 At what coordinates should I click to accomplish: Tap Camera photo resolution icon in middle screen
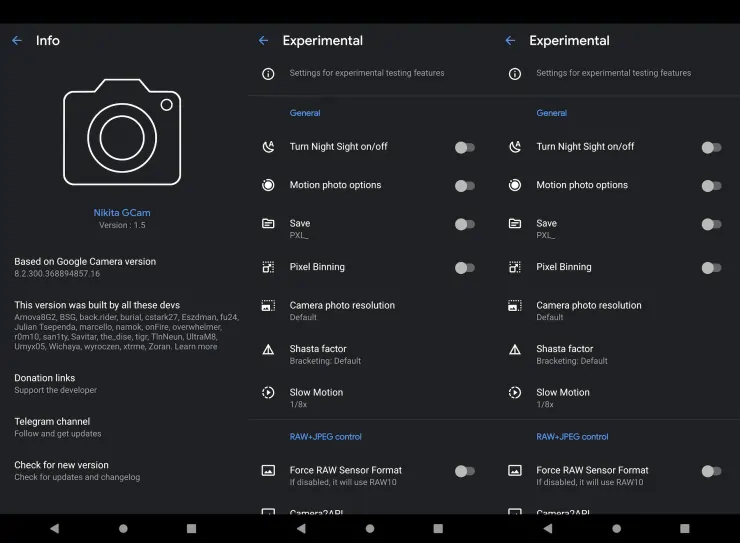click(268, 306)
